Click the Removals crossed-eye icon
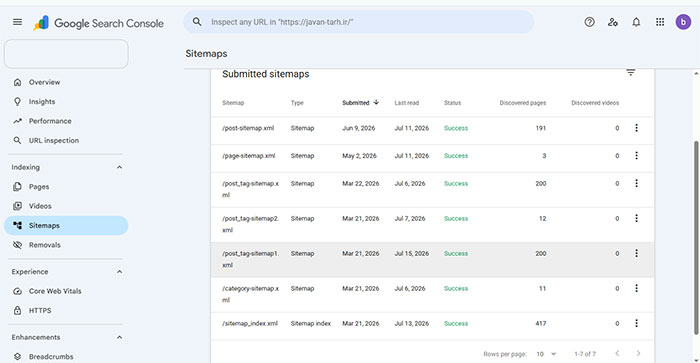The image size is (700, 363). point(17,245)
